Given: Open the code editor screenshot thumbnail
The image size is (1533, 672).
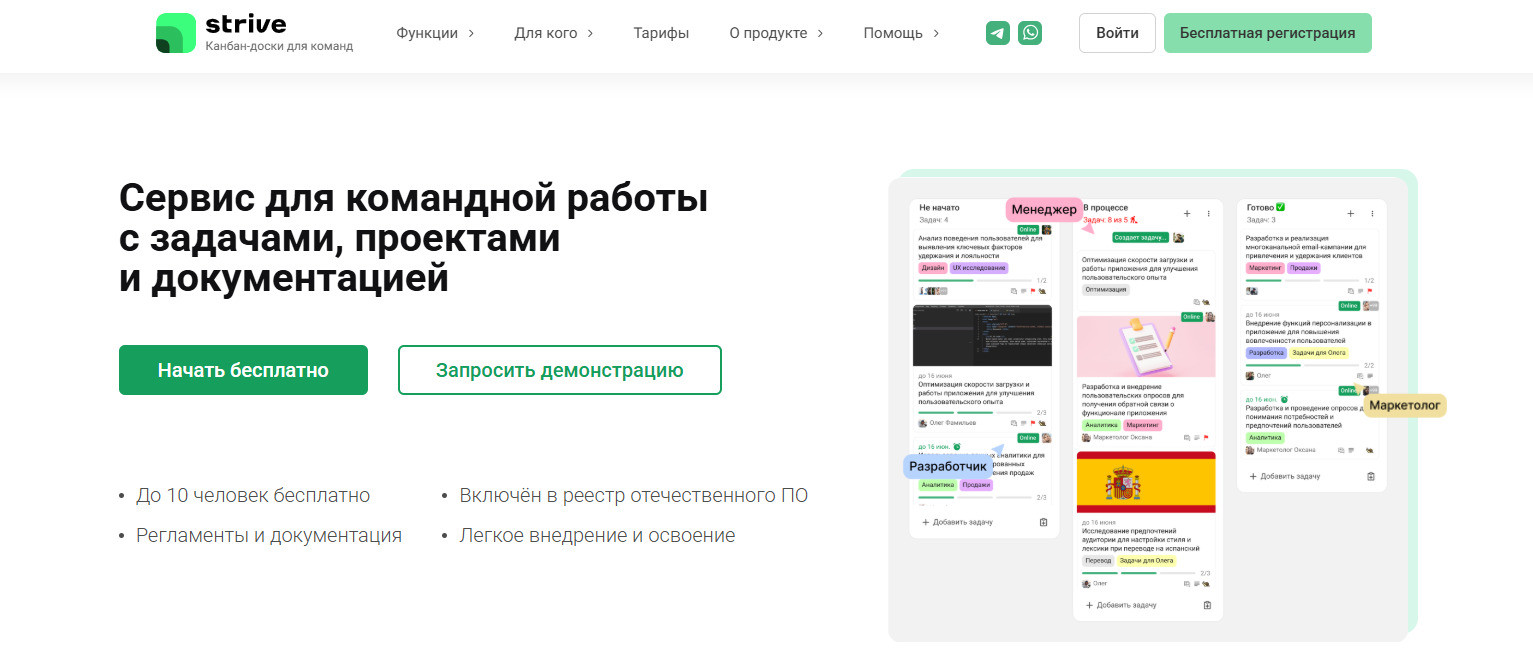Looking at the screenshot, I should (x=982, y=336).
